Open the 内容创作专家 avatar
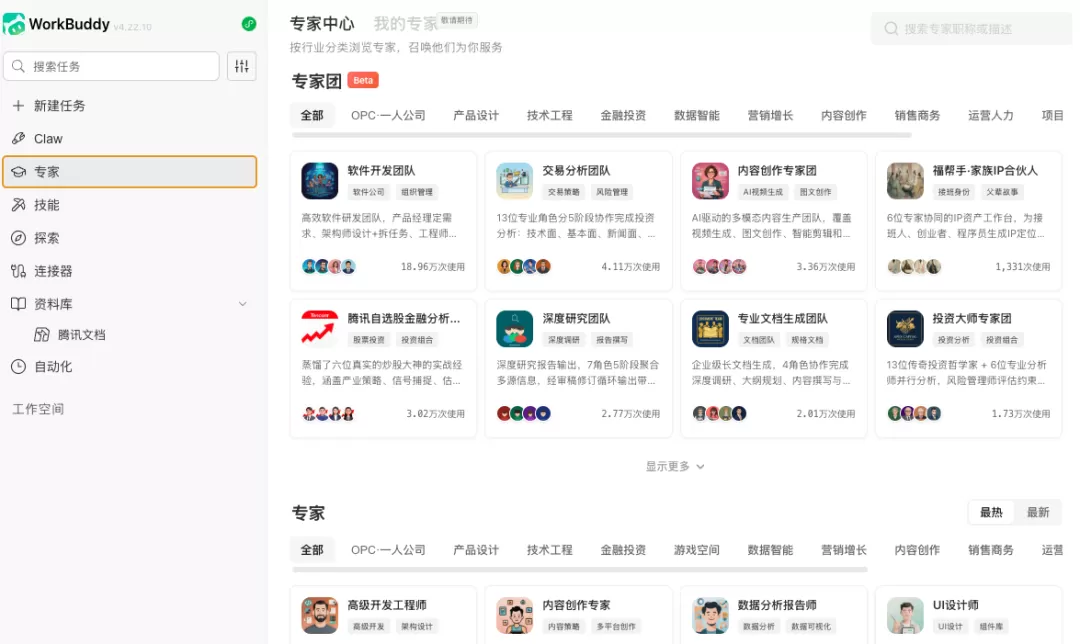The width and height of the screenshot is (1080, 644). point(515,615)
